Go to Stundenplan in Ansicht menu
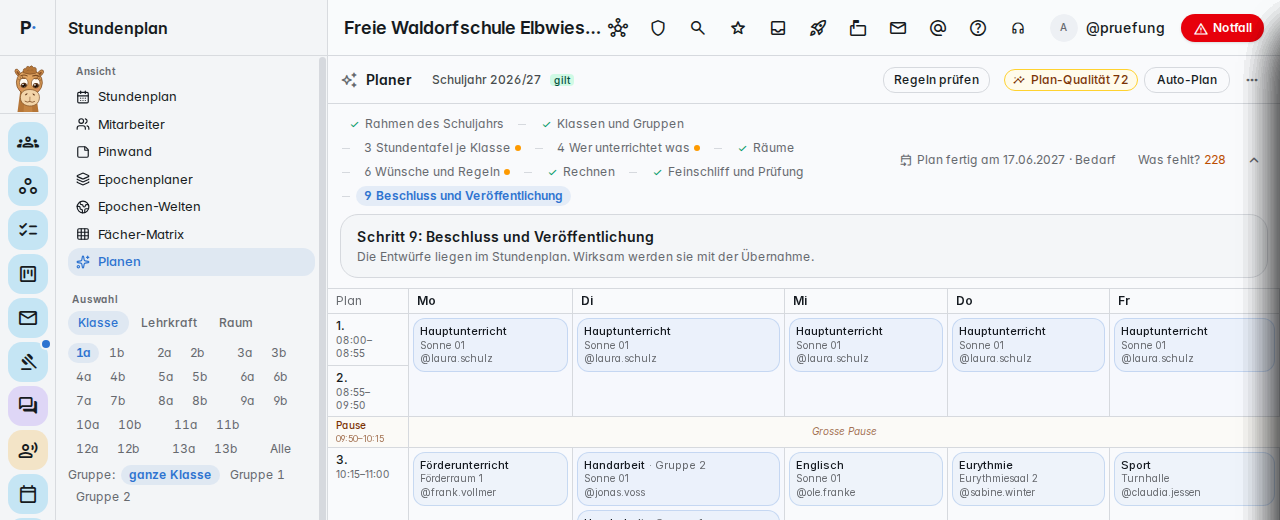Image resolution: width=1280 pixels, height=520 pixels. pos(191,97)
